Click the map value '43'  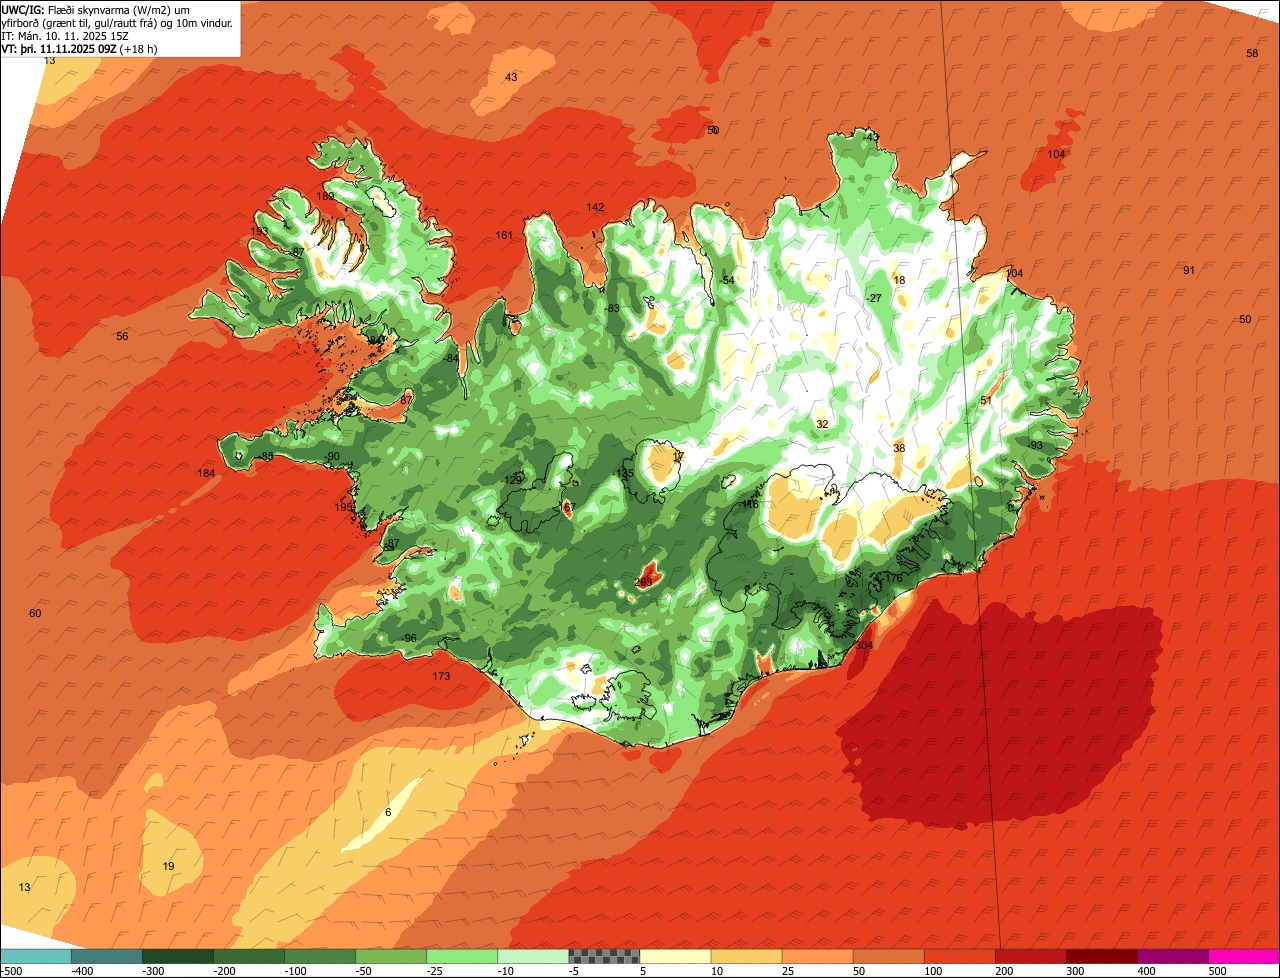click(511, 77)
